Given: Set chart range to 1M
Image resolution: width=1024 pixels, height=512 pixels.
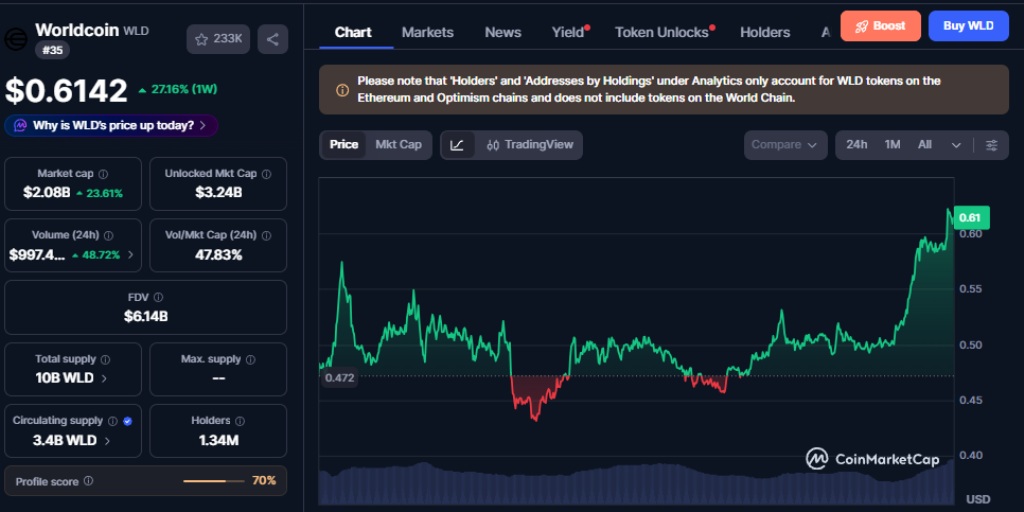Looking at the screenshot, I should (x=892, y=145).
